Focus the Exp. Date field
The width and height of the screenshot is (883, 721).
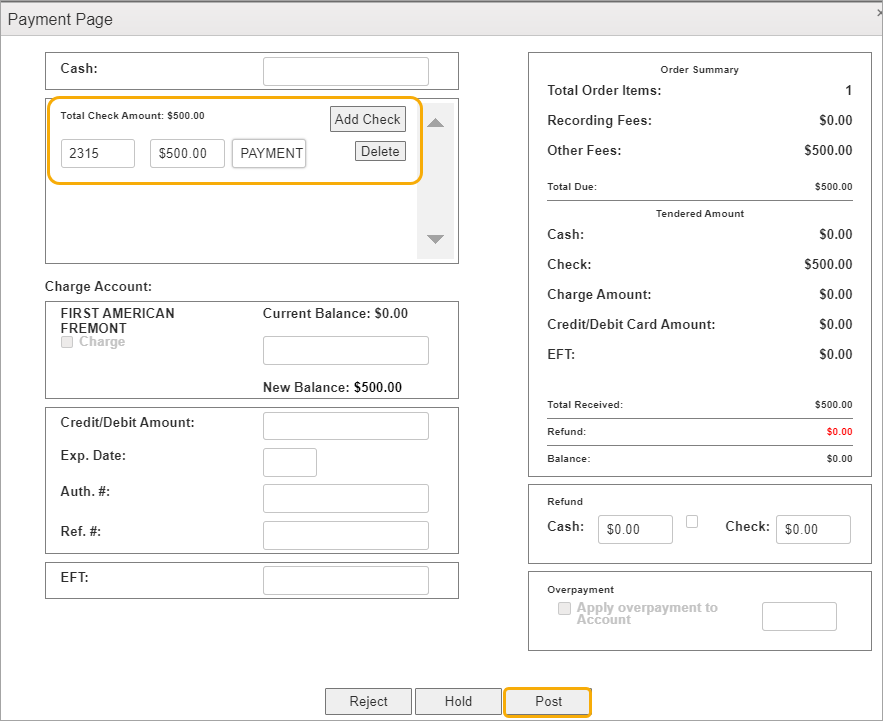[x=289, y=462]
